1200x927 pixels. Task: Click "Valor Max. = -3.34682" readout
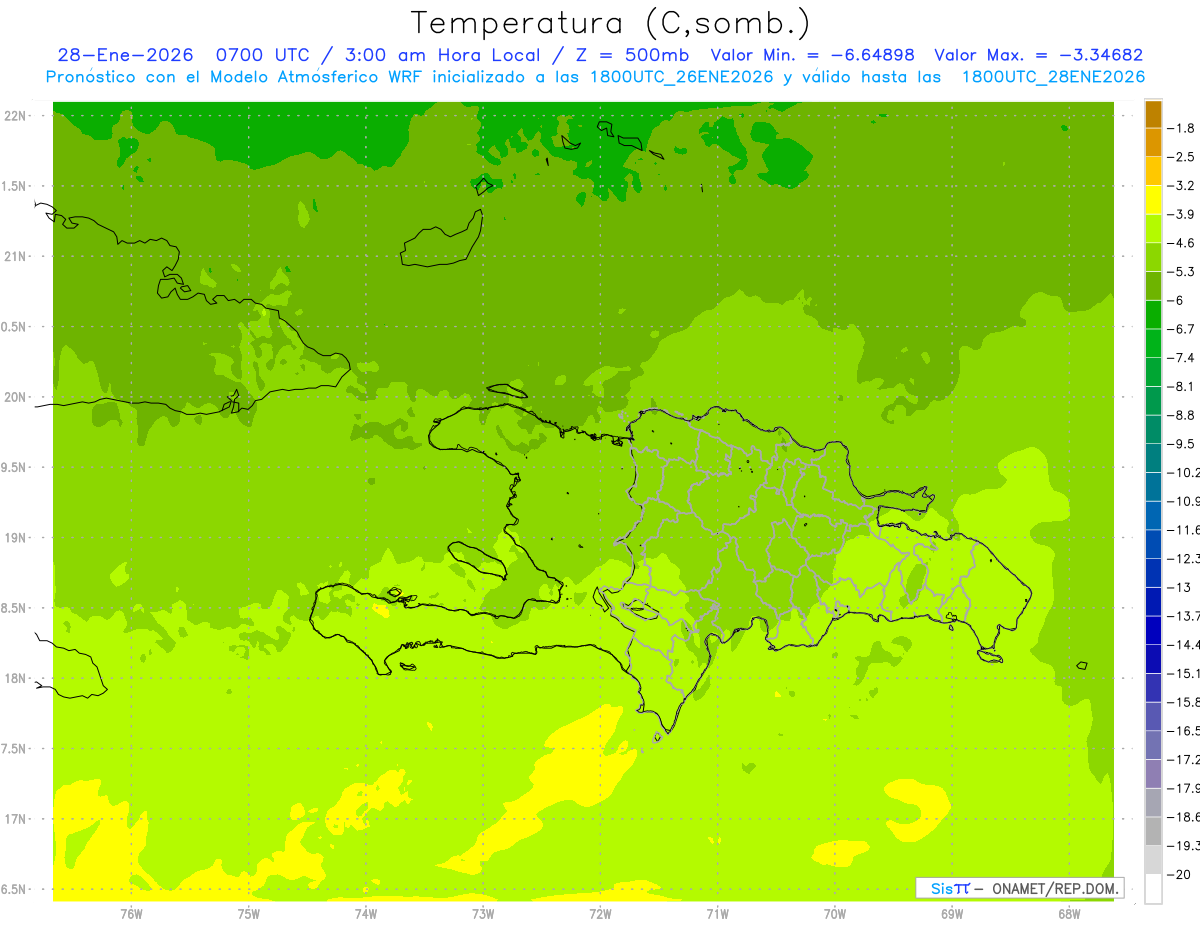pyautogui.click(x=1038, y=56)
